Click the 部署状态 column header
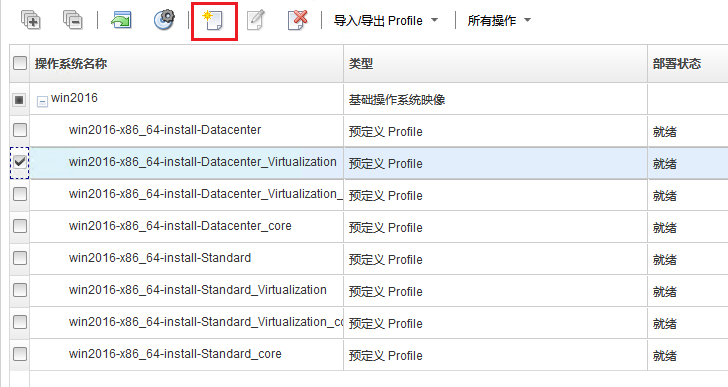 point(677,64)
